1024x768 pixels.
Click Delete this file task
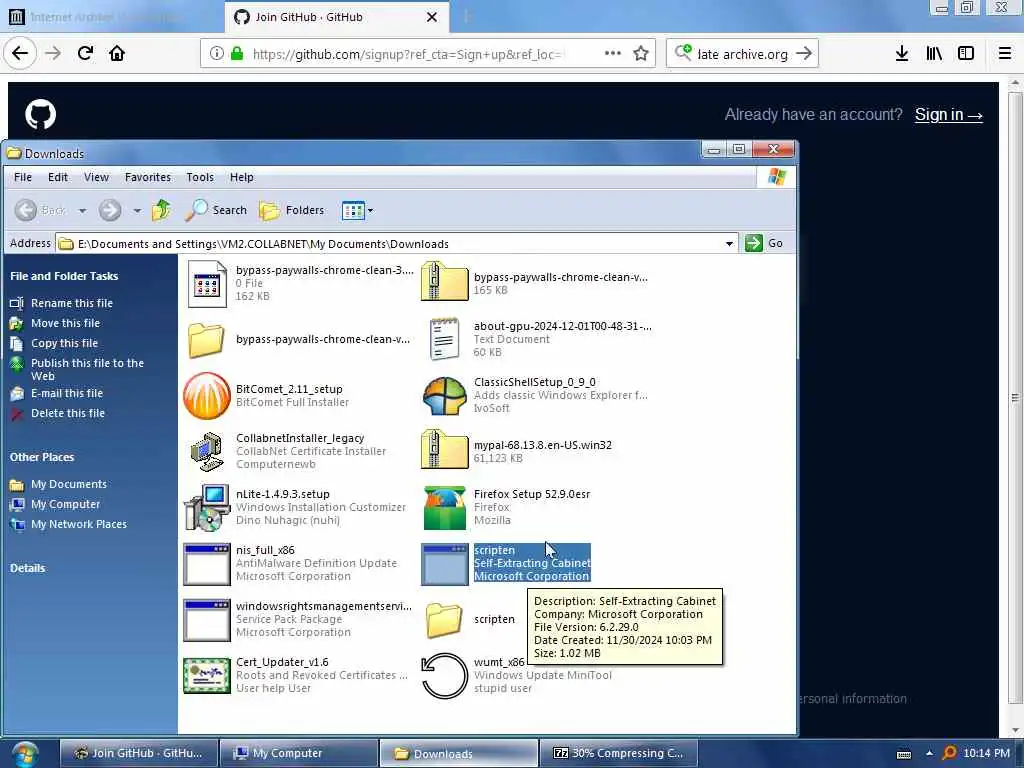tap(68, 413)
